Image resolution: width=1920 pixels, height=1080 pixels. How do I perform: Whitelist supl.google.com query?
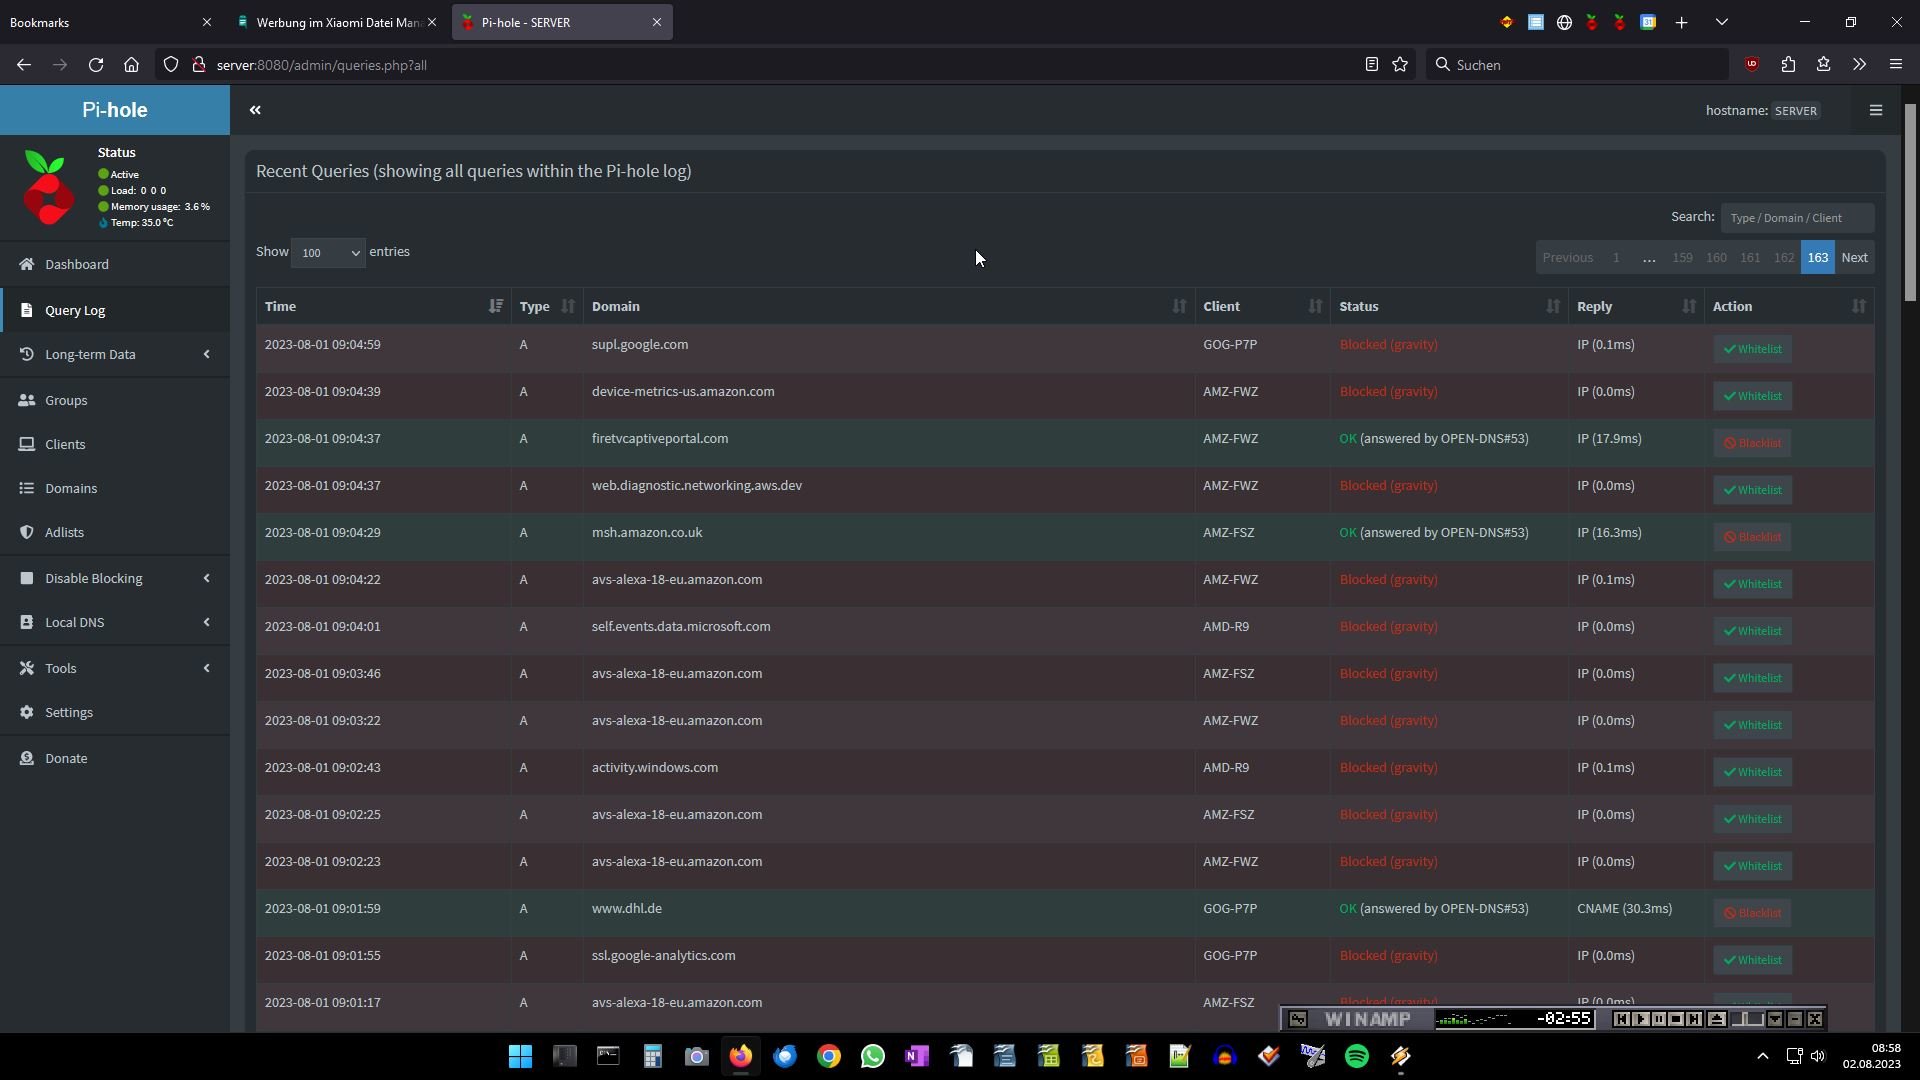[1752, 350]
